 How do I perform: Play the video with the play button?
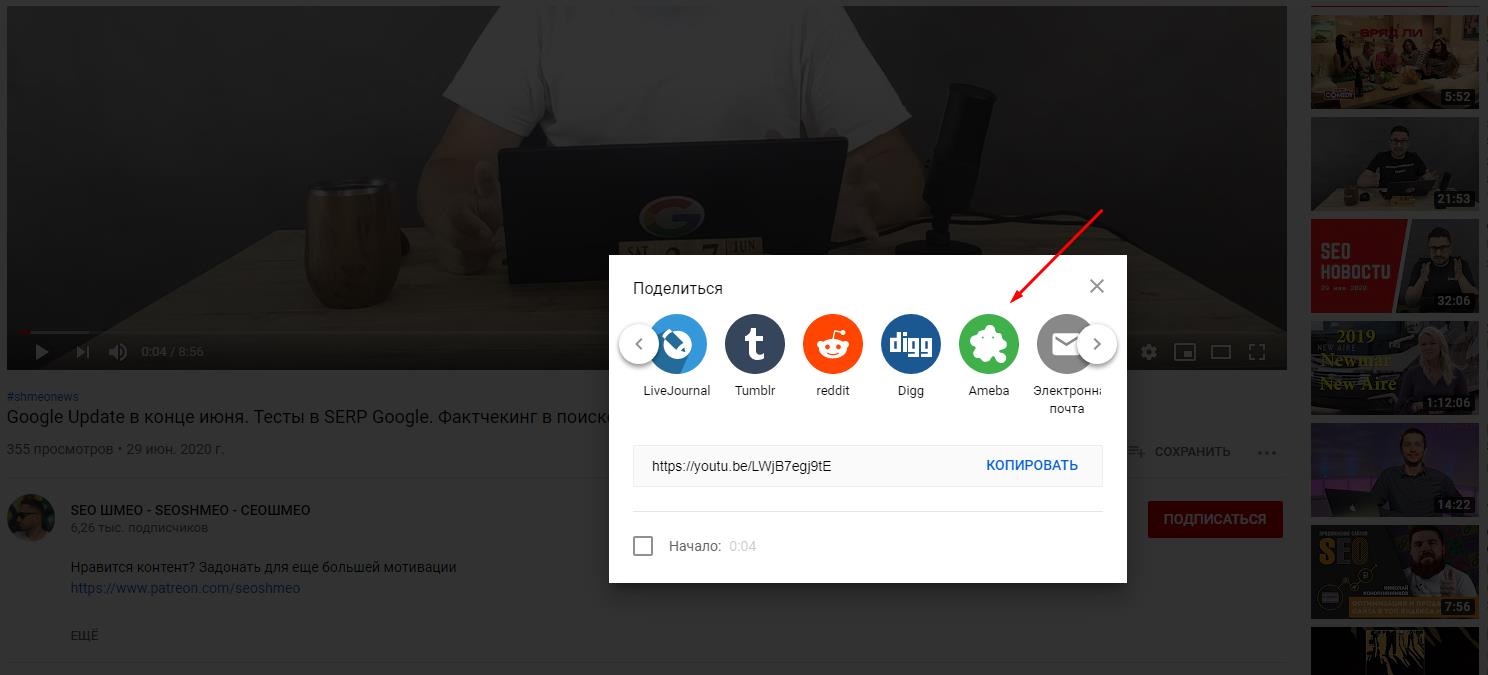pos(42,352)
